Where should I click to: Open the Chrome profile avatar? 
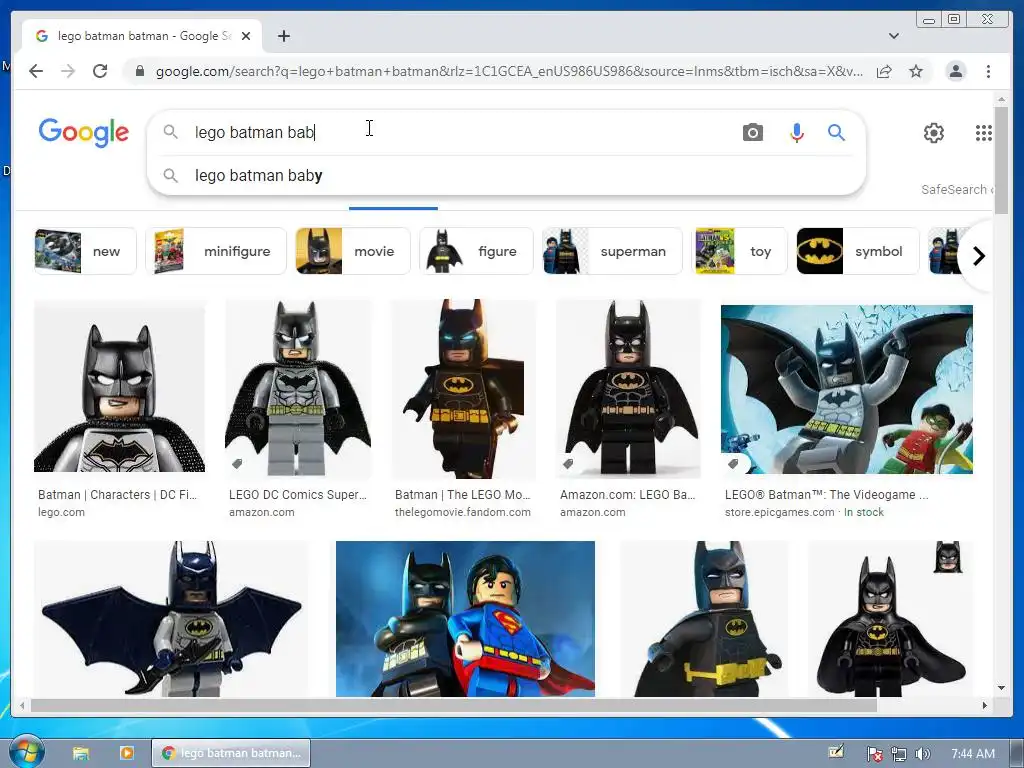pyautogui.click(x=956, y=71)
